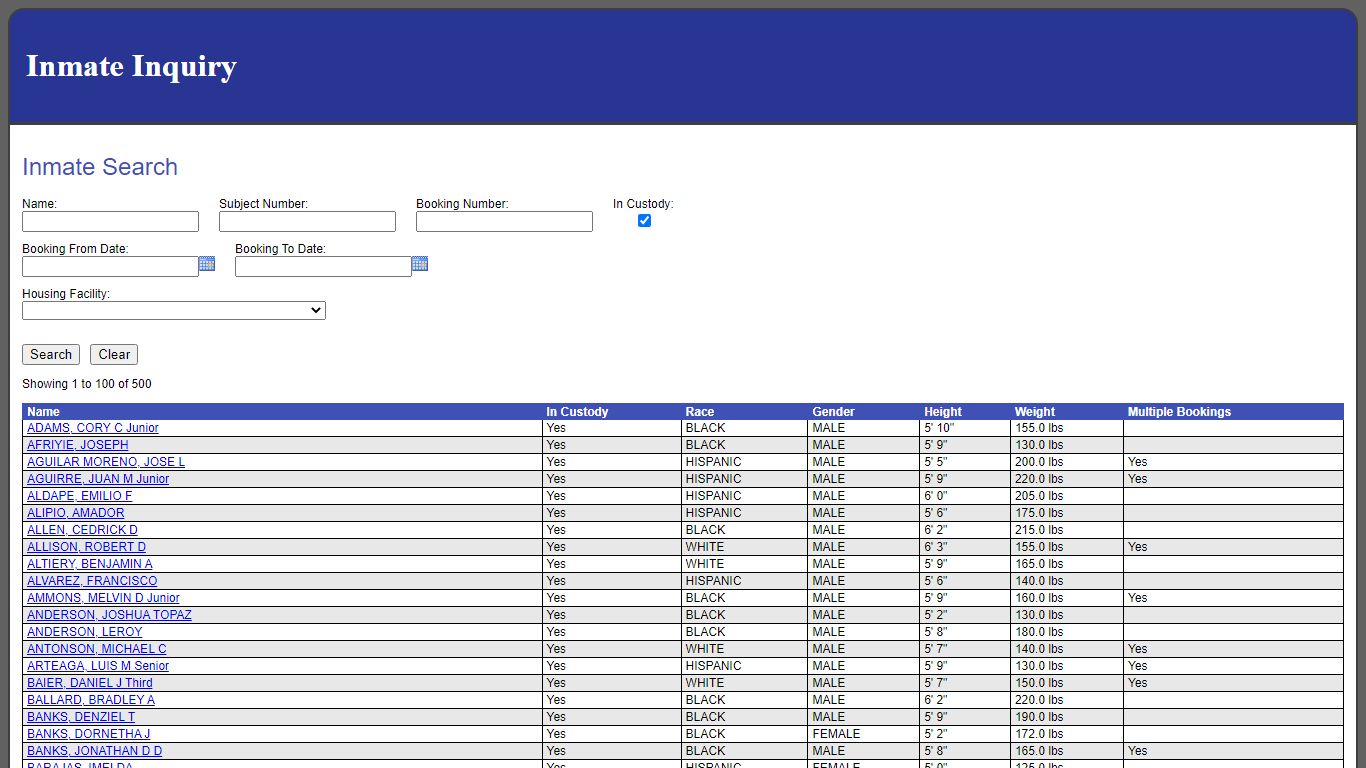The width and height of the screenshot is (1366, 768).
Task: Open AGUIRRE, JUAN M Junior record
Action: [98, 479]
